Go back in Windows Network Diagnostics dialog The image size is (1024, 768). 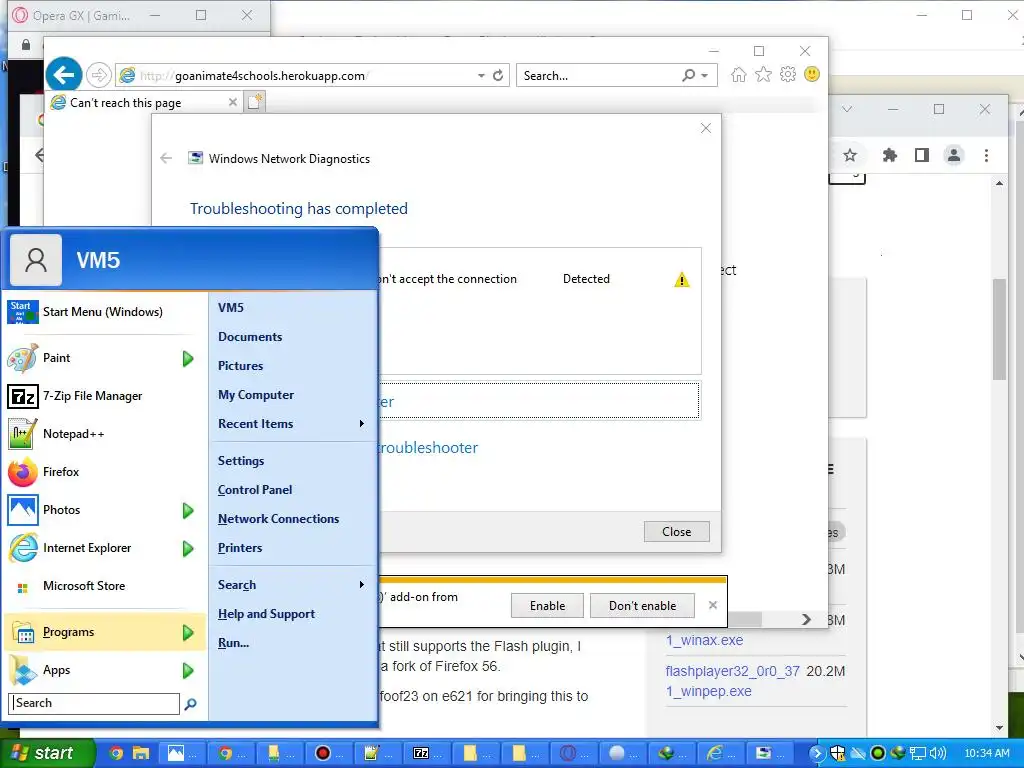[166, 158]
